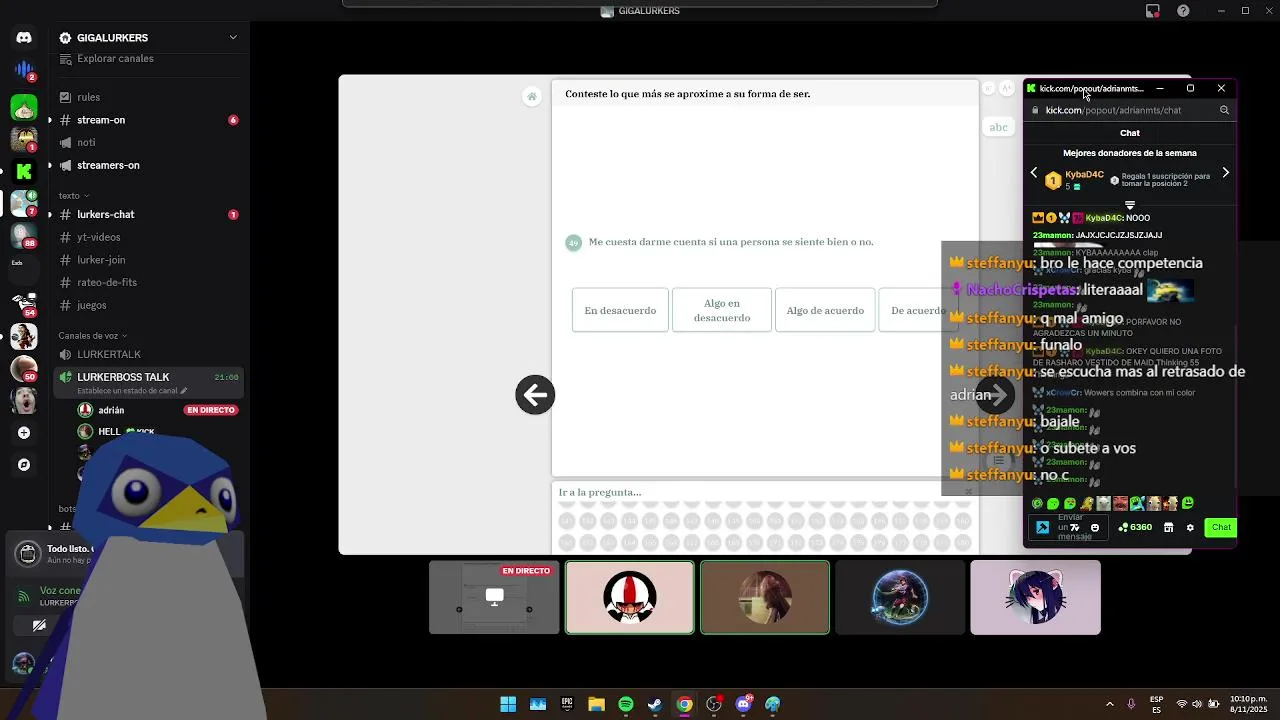
Task: Select the 'Algo en desacuerdo' answer
Action: [722, 310]
